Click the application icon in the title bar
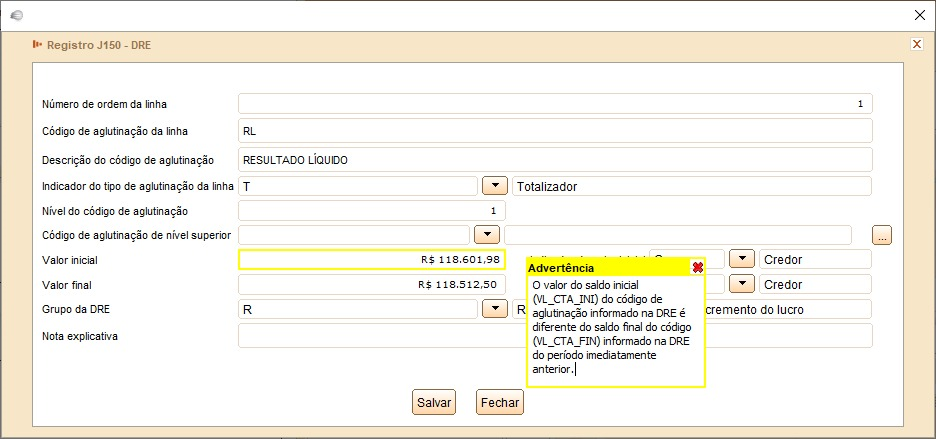This screenshot has height=439, width=936. point(17,16)
